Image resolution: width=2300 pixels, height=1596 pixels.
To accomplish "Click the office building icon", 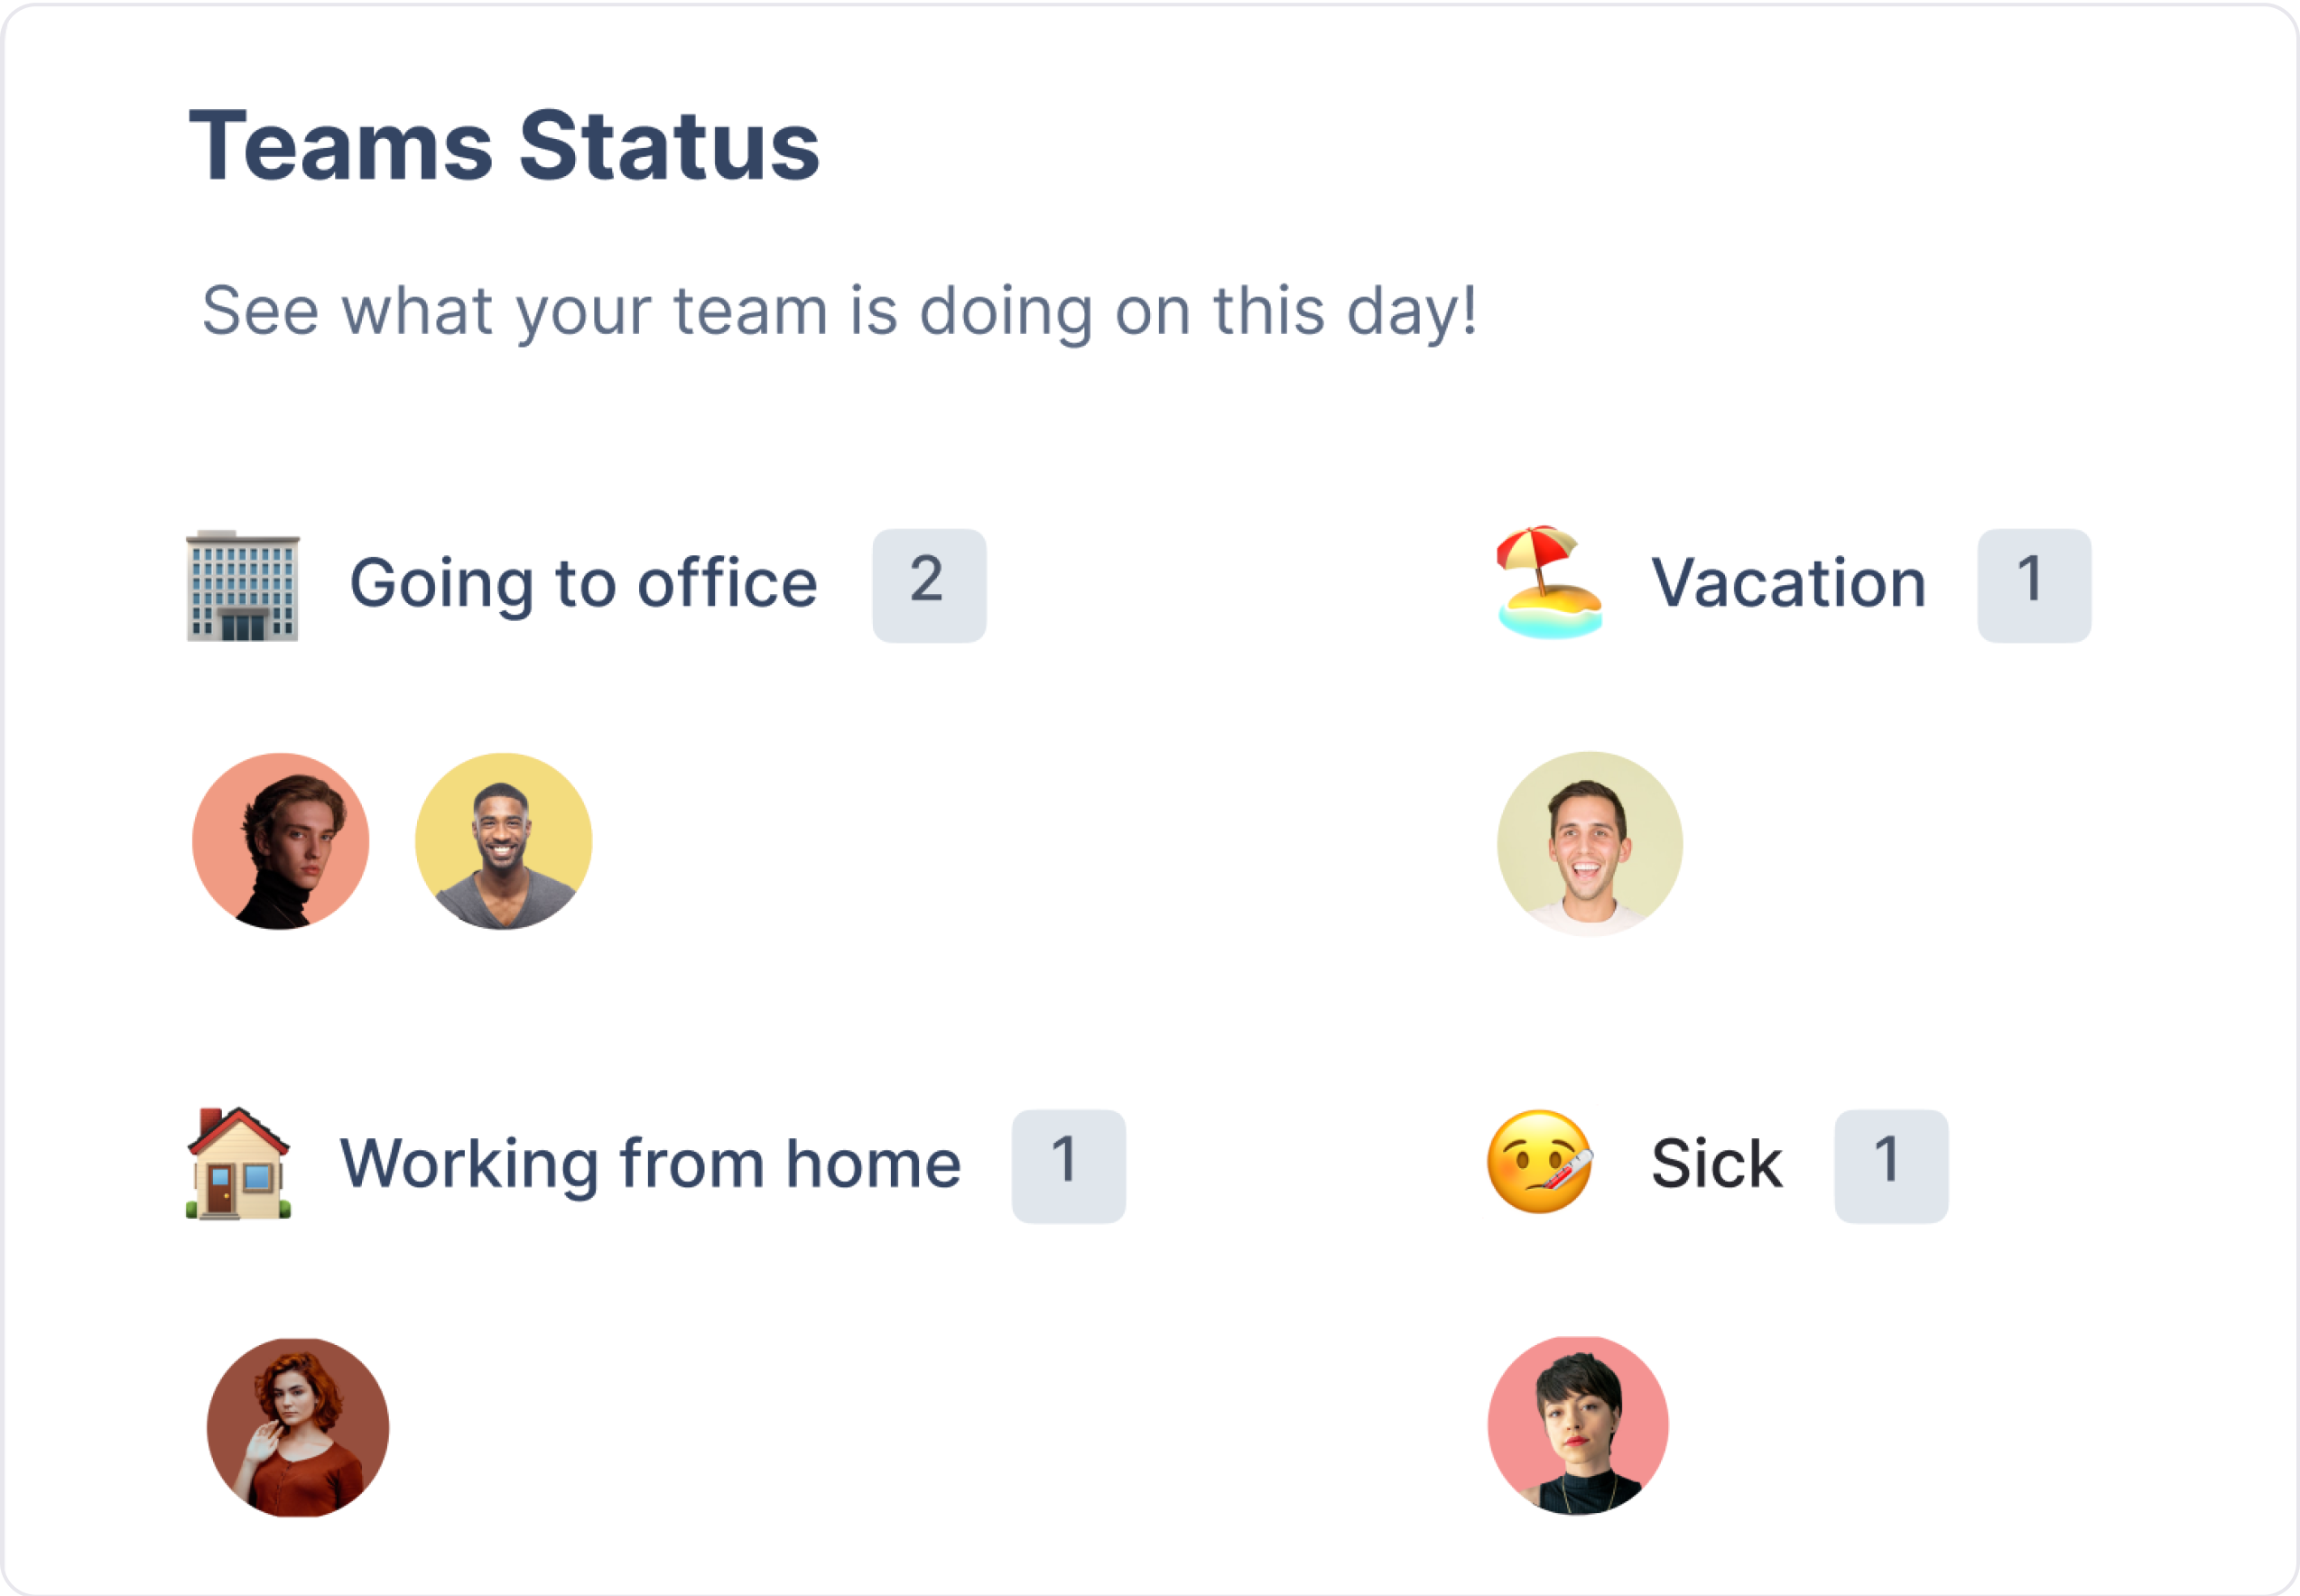I will point(242,585).
